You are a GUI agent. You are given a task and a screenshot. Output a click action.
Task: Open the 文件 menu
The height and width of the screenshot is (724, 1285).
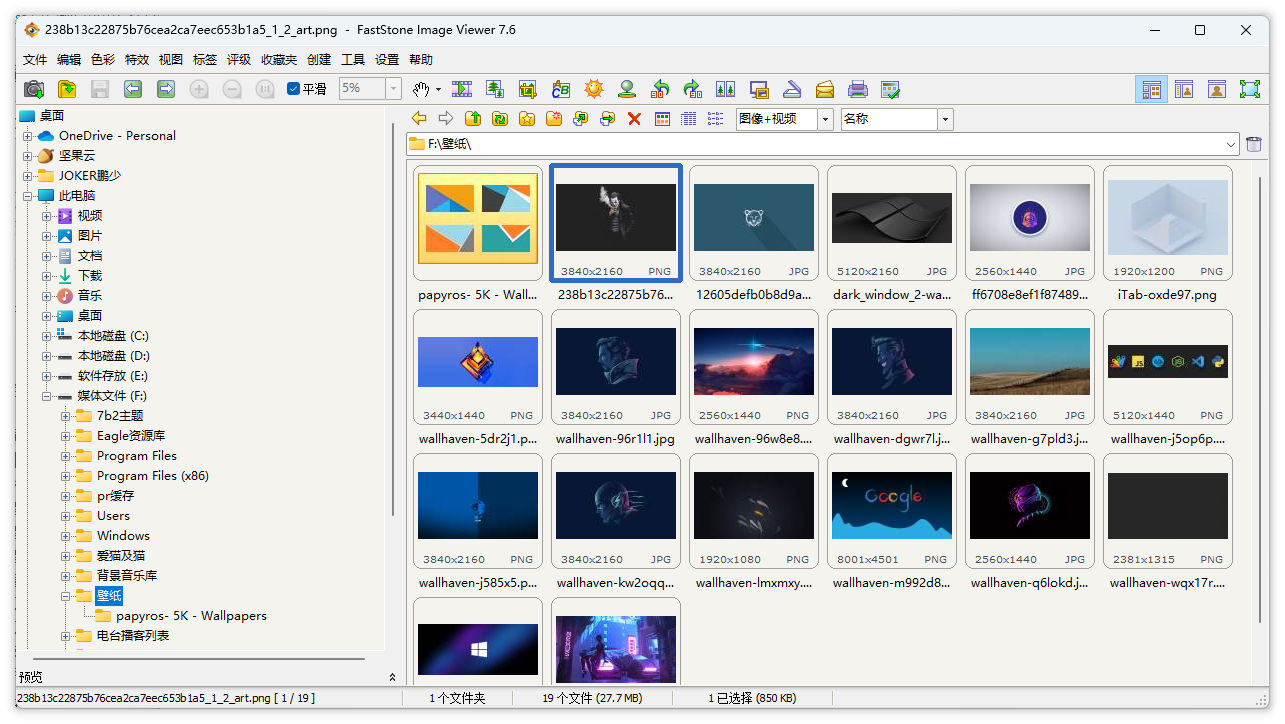pyautogui.click(x=34, y=59)
